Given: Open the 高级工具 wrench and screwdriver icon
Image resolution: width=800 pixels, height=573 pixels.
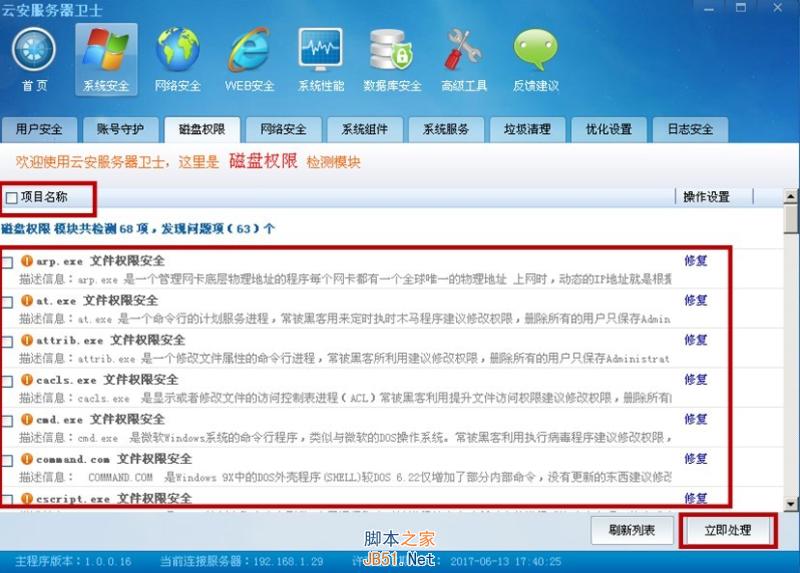Looking at the screenshot, I should tap(464, 51).
